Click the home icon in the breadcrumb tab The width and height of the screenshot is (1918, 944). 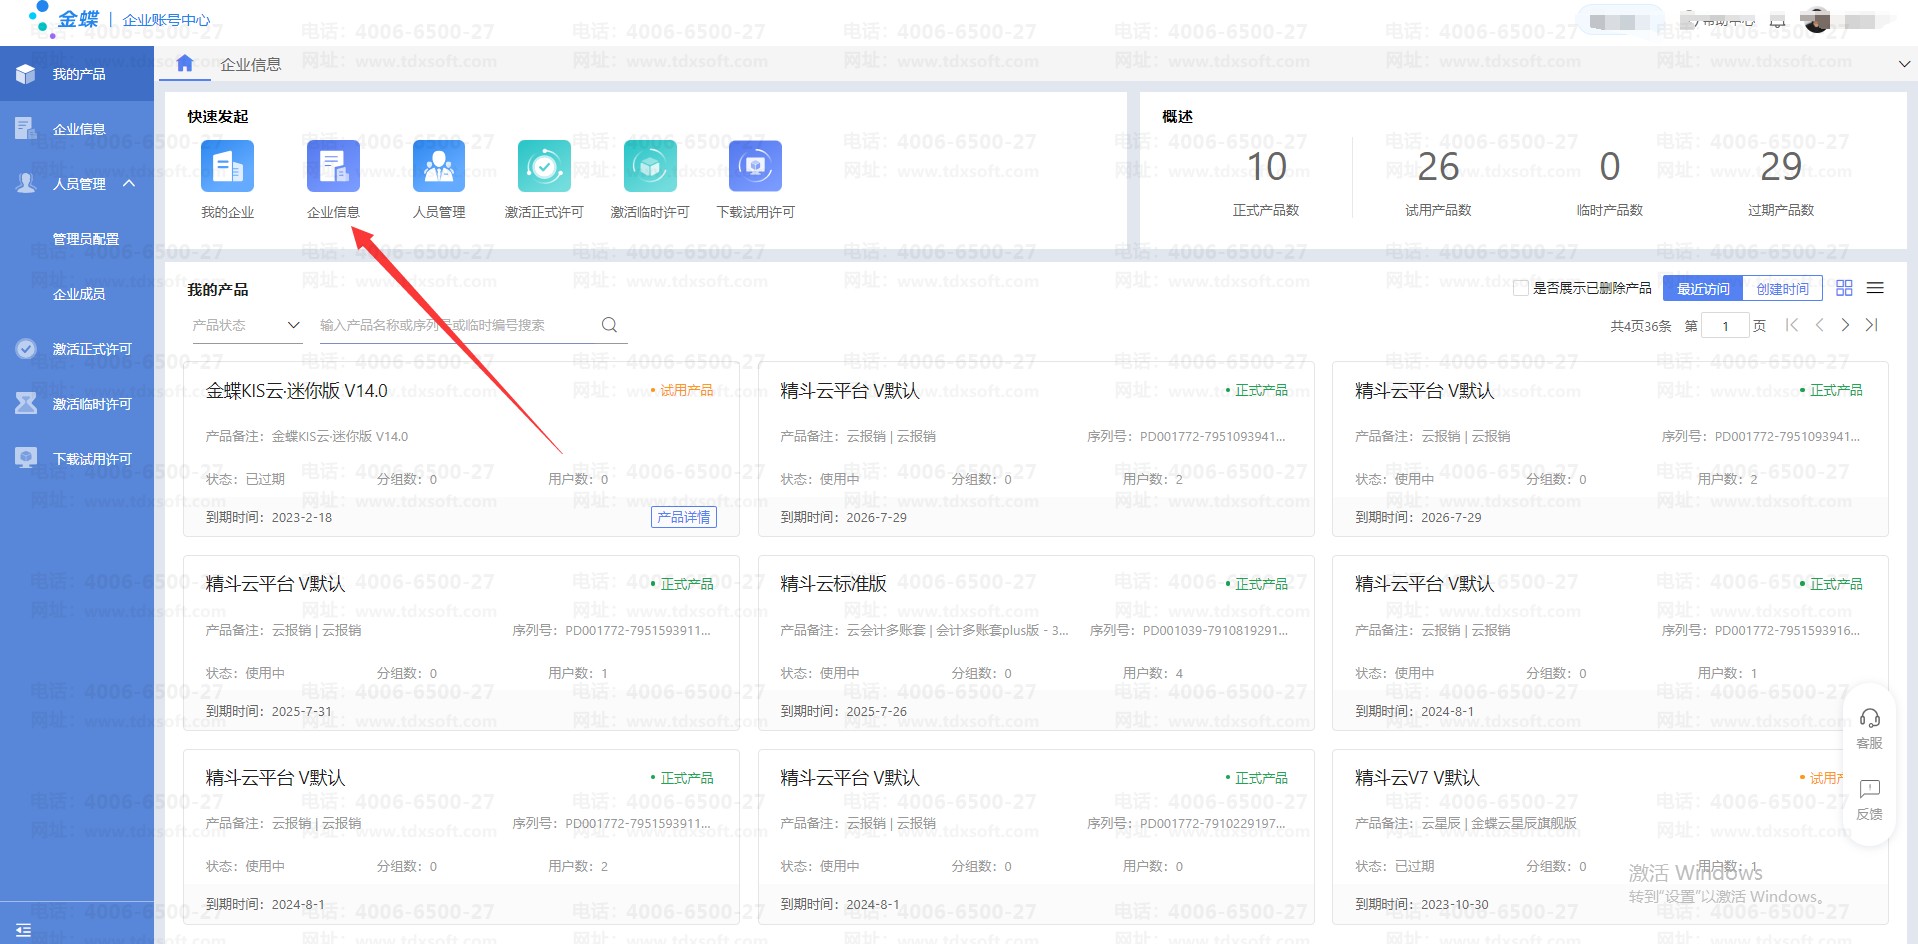(185, 64)
